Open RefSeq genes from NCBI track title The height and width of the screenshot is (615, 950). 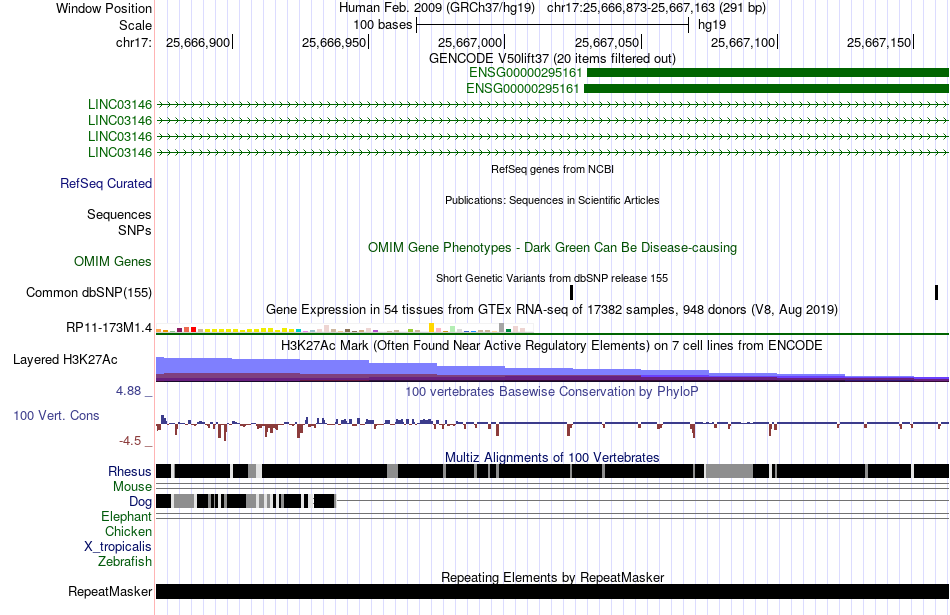point(552,170)
